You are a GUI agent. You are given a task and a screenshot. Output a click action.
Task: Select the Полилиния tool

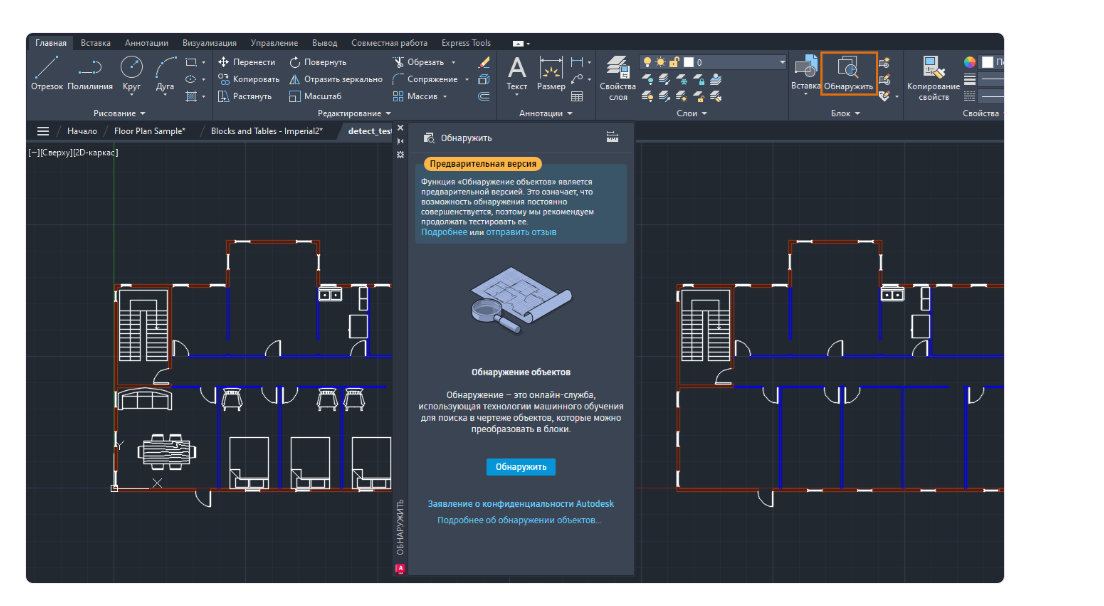click(x=89, y=74)
